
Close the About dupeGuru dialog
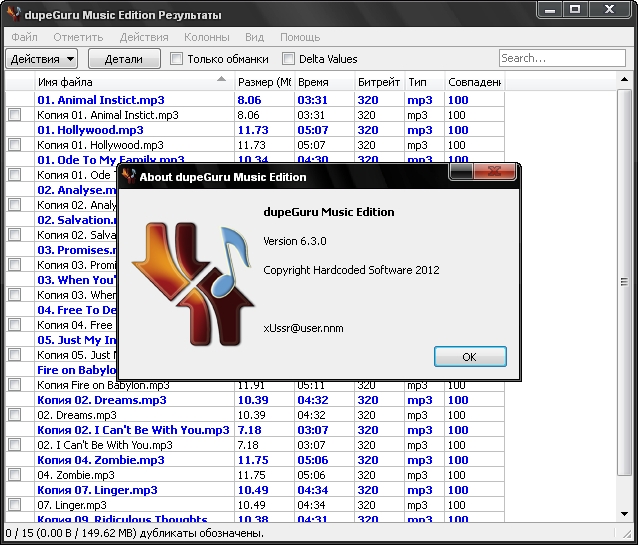[x=494, y=171]
